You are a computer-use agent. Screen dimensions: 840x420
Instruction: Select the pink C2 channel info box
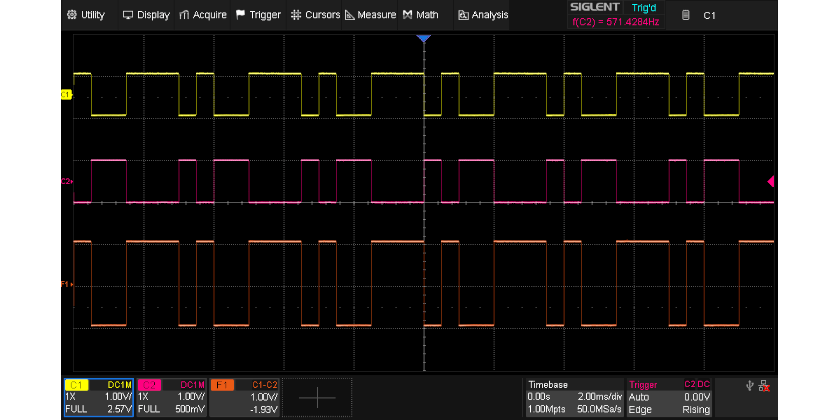171,397
